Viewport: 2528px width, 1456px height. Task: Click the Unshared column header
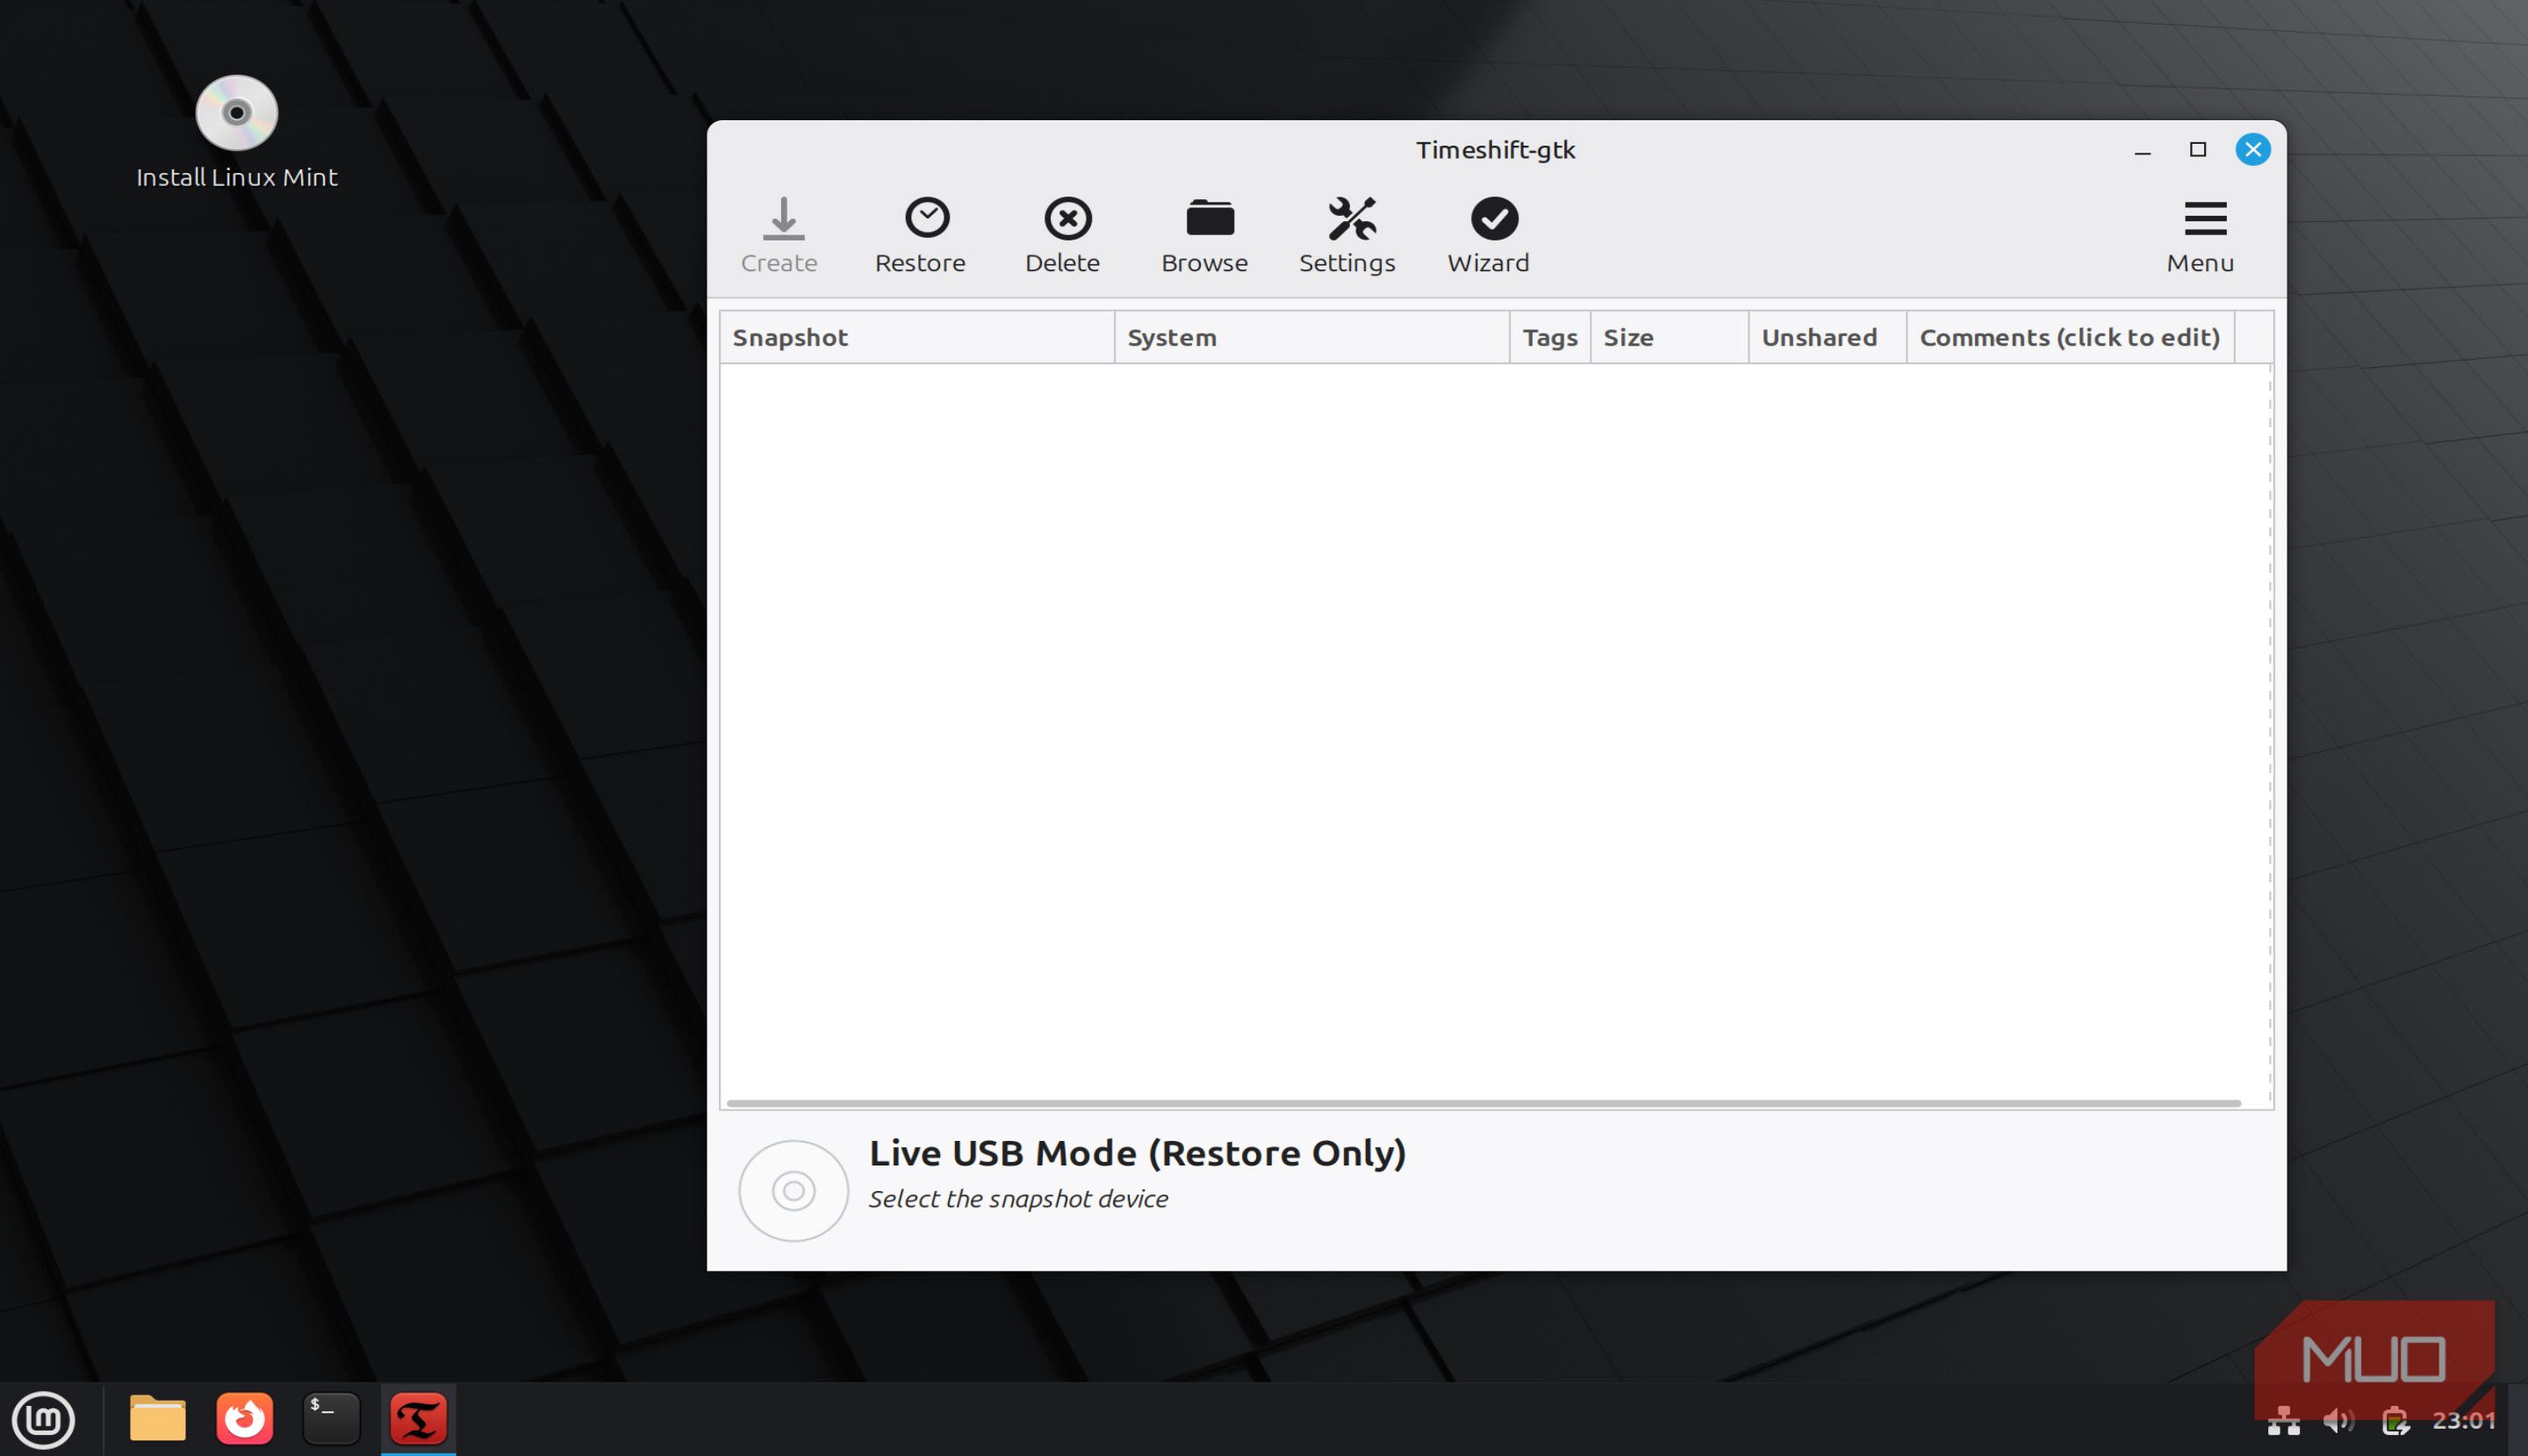pos(1827,337)
